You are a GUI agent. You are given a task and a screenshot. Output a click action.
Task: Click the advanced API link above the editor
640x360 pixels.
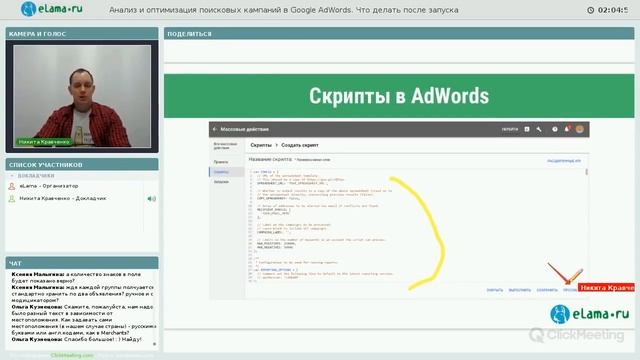564,161
